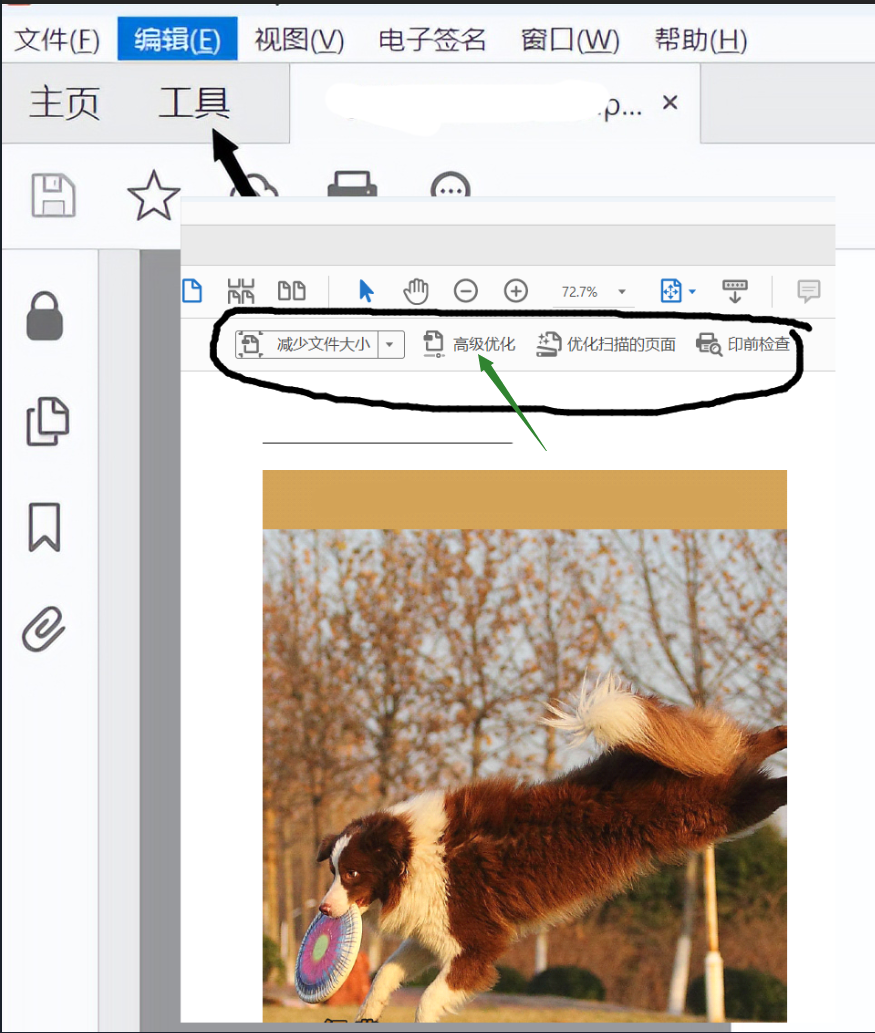This screenshot has width=875, height=1033.
Task: Open attachments paperclip panel in sidebar
Action: pos(43,629)
